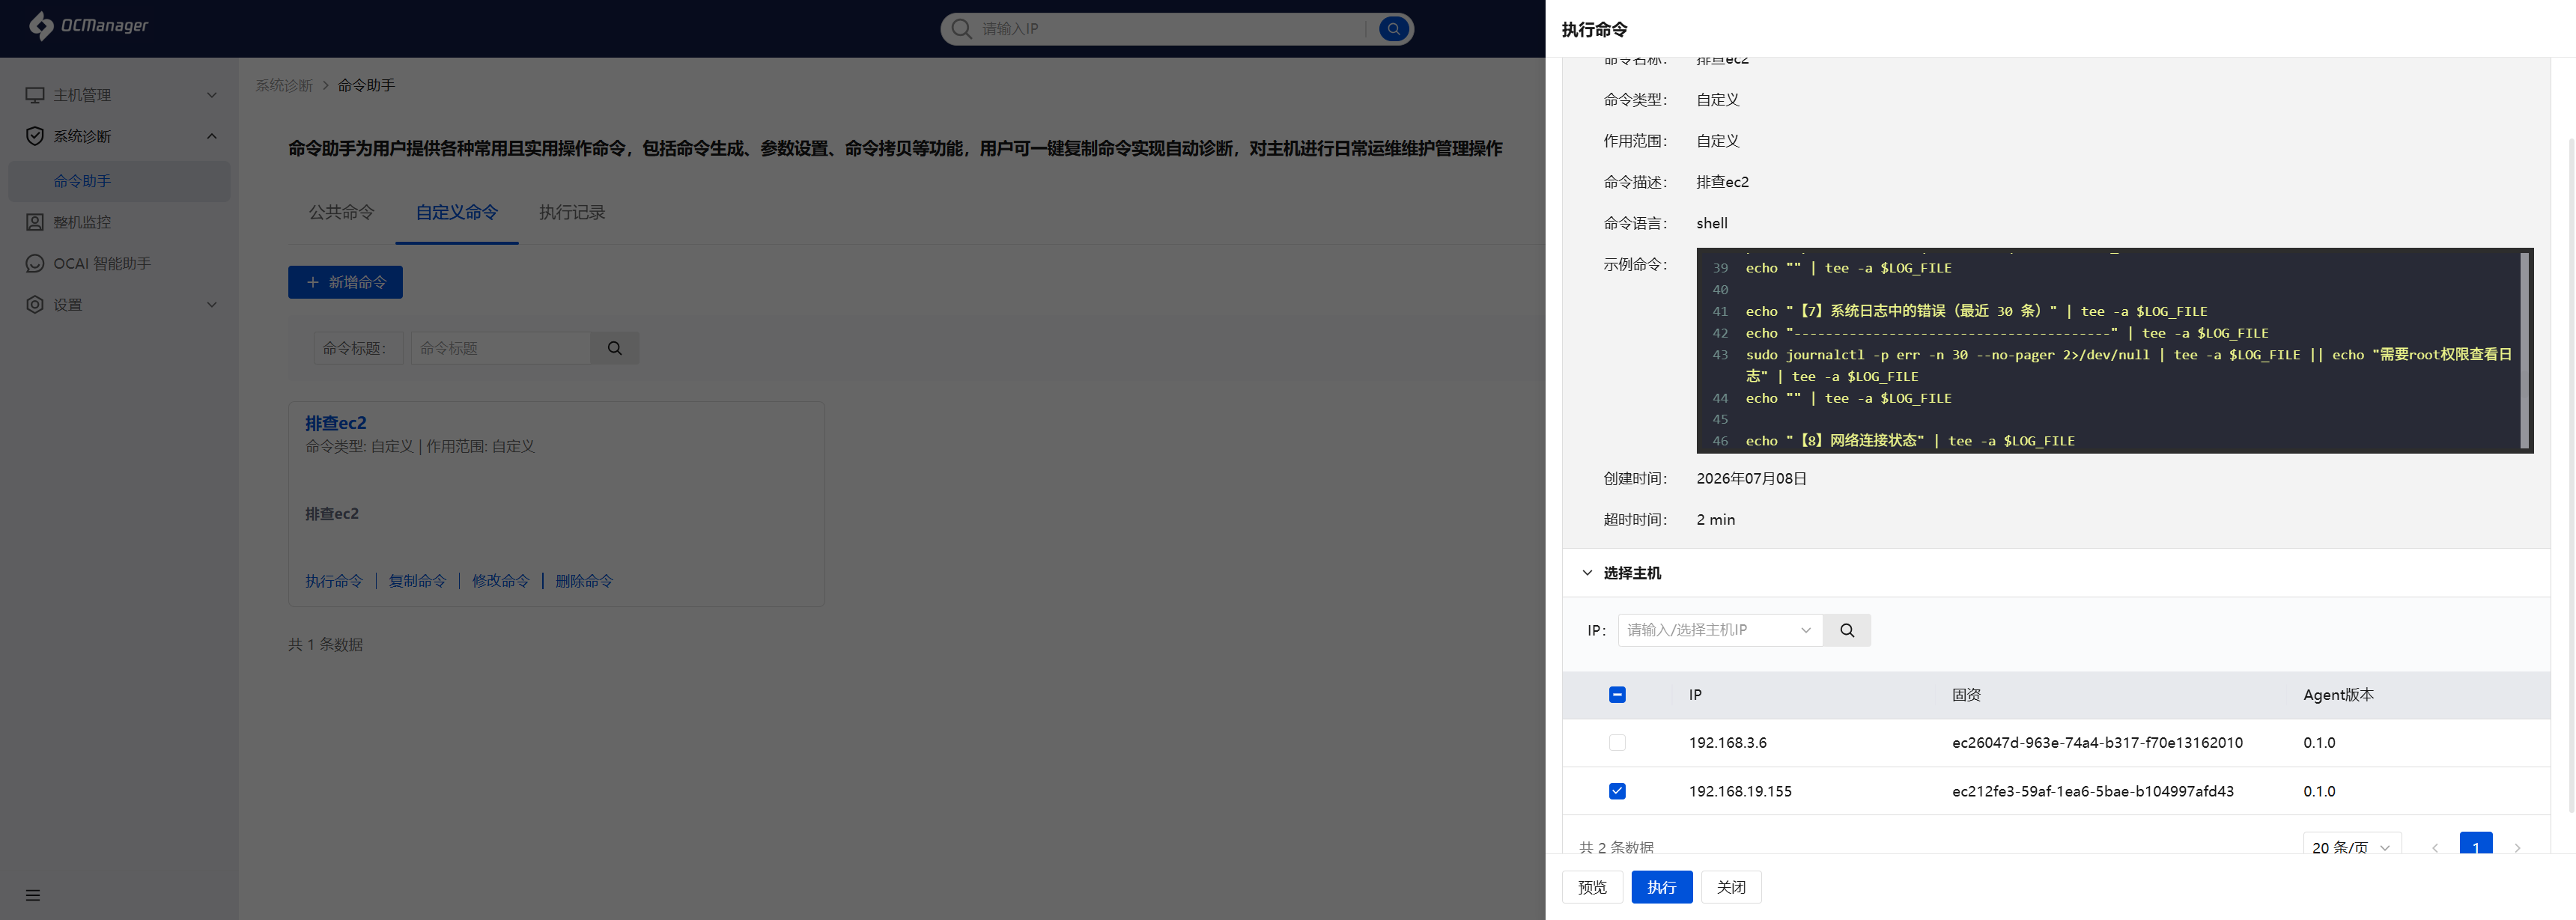Click the 关闭 button in the drawer
This screenshot has width=2576, height=920.
pyautogui.click(x=1731, y=887)
